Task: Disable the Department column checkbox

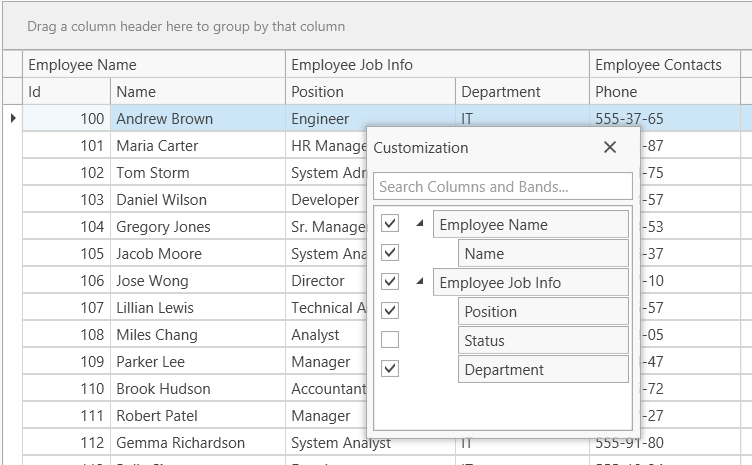Action: click(390, 369)
